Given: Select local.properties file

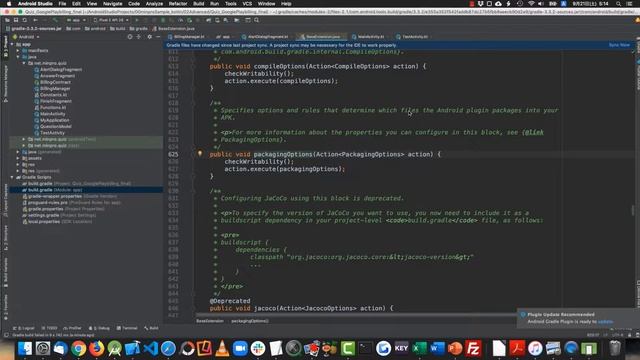Looking at the screenshot, I should click(x=57, y=222).
